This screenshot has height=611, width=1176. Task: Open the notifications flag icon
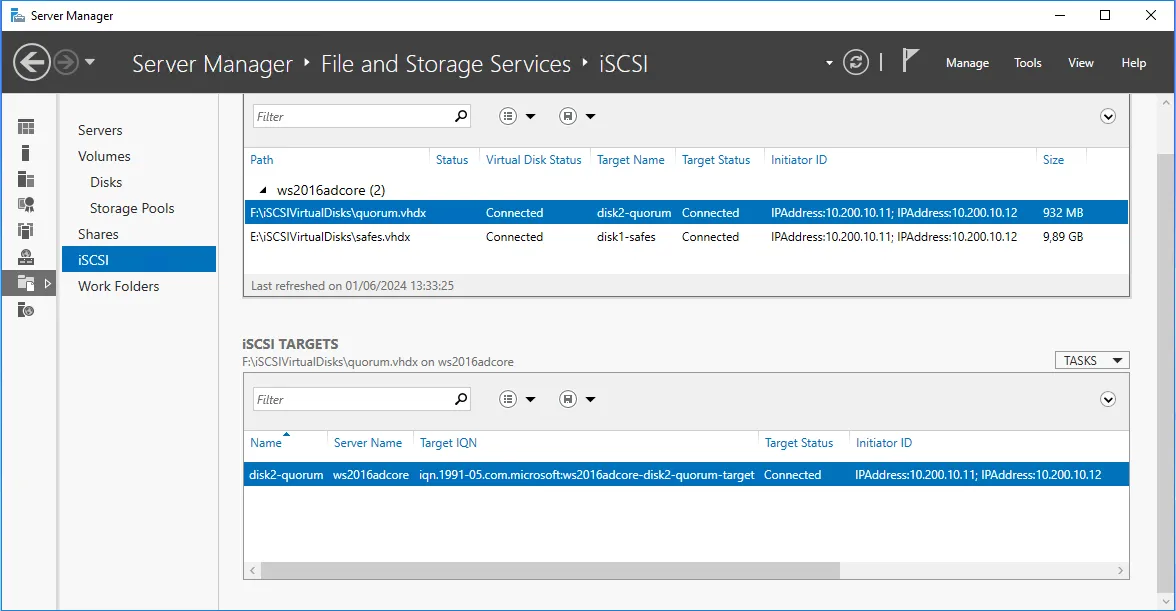(x=910, y=62)
